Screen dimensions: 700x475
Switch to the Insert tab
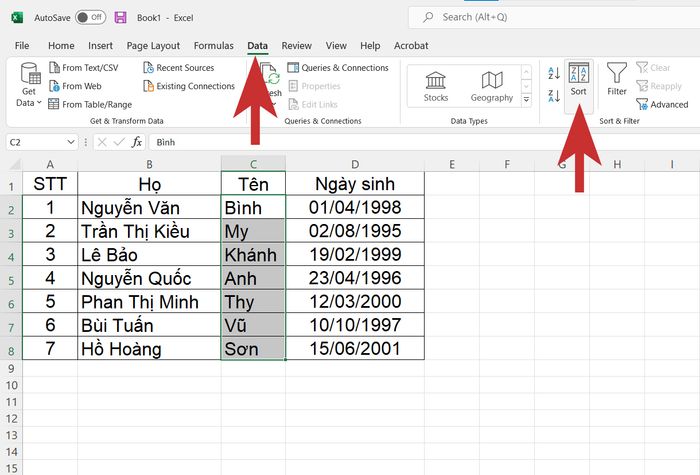point(100,46)
